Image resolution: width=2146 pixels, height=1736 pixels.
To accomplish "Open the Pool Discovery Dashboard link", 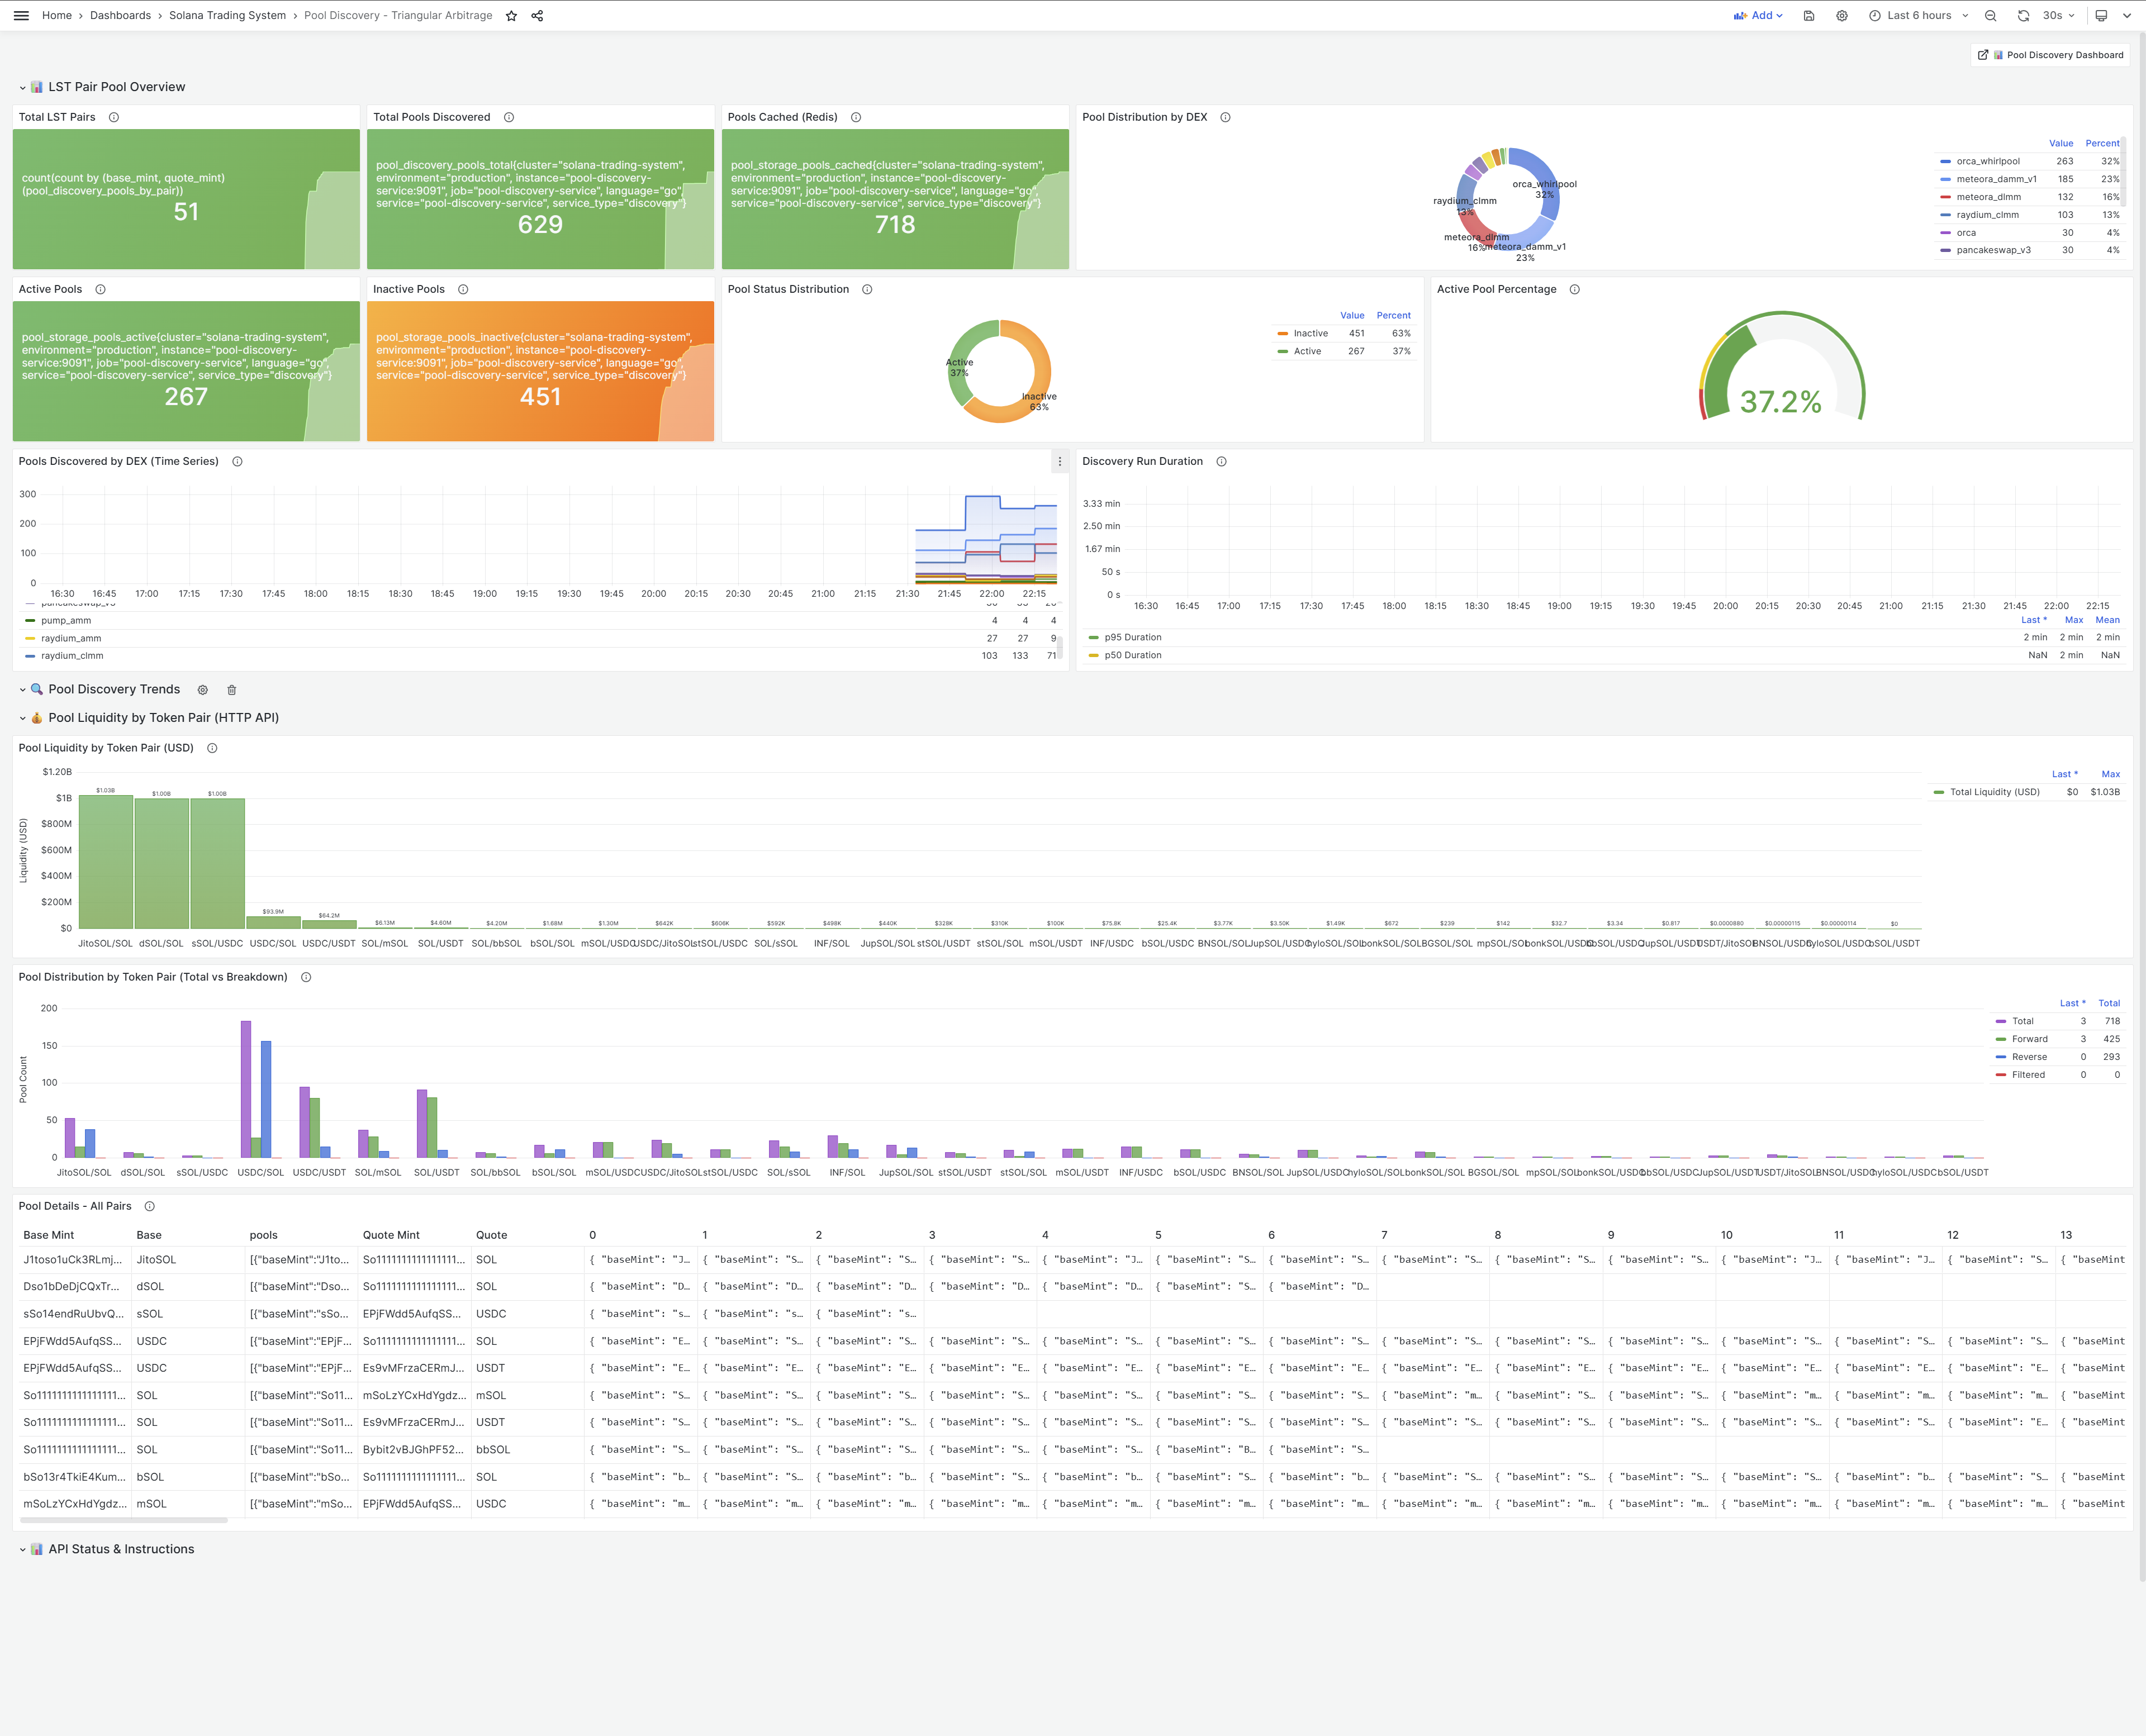I will tap(2050, 55).
